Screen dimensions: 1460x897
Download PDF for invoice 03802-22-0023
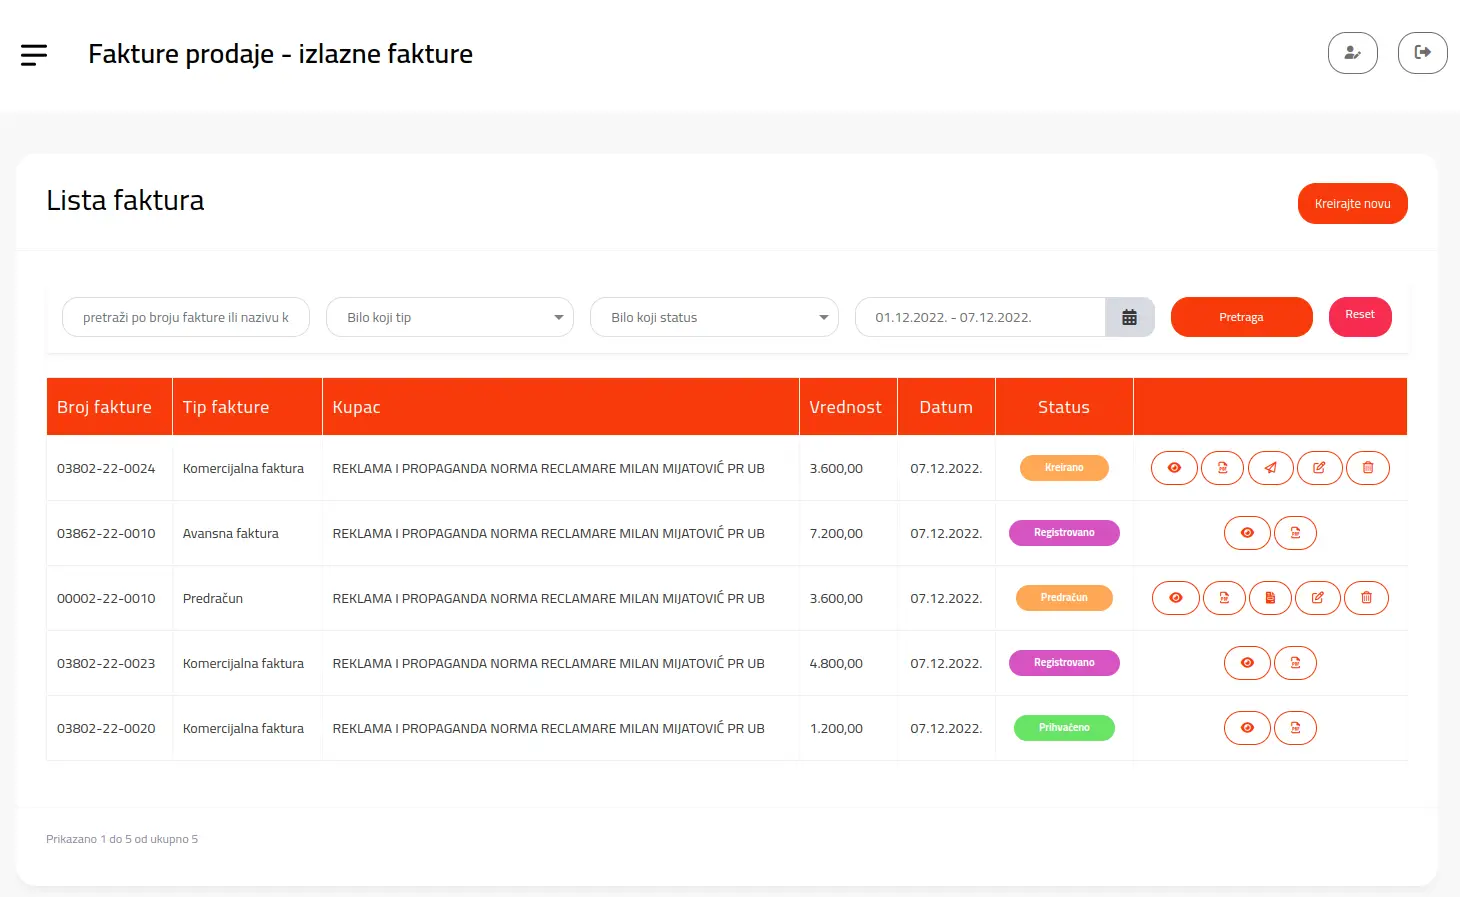pyautogui.click(x=1295, y=663)
